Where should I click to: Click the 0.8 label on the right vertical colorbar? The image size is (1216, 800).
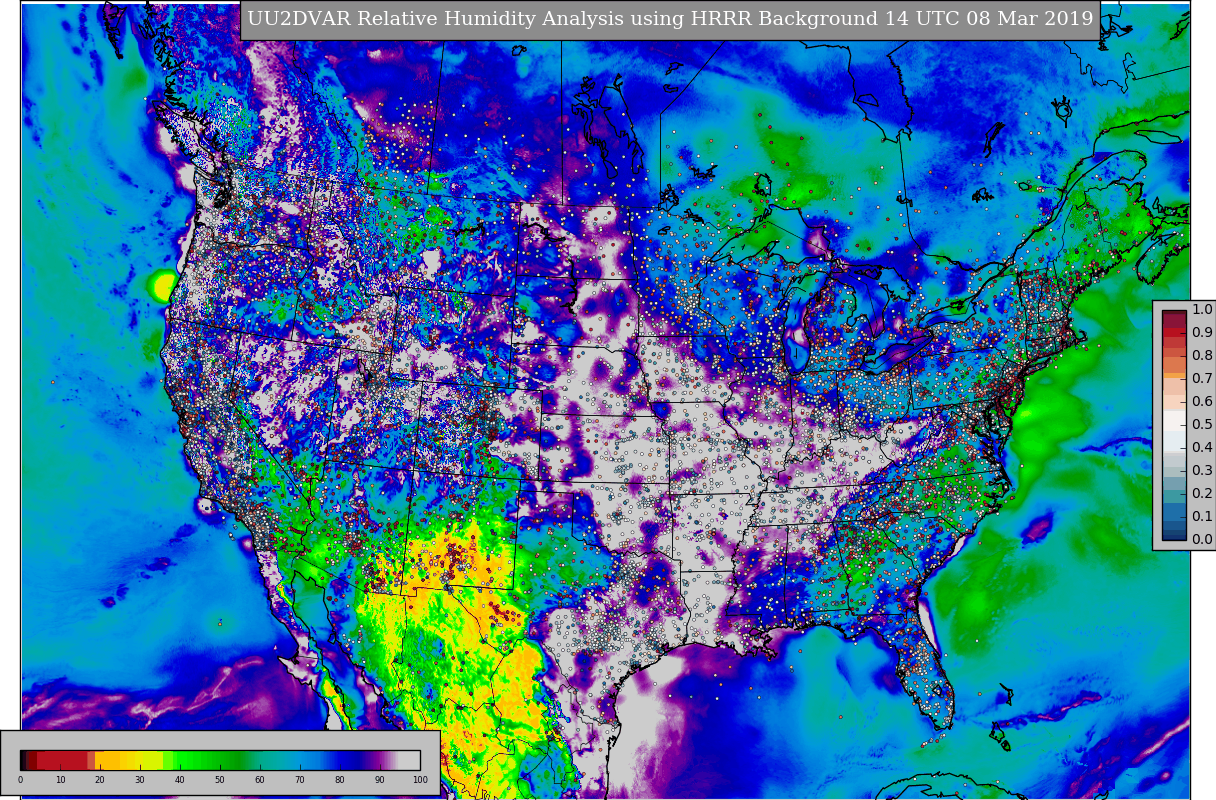point(1202,355)
